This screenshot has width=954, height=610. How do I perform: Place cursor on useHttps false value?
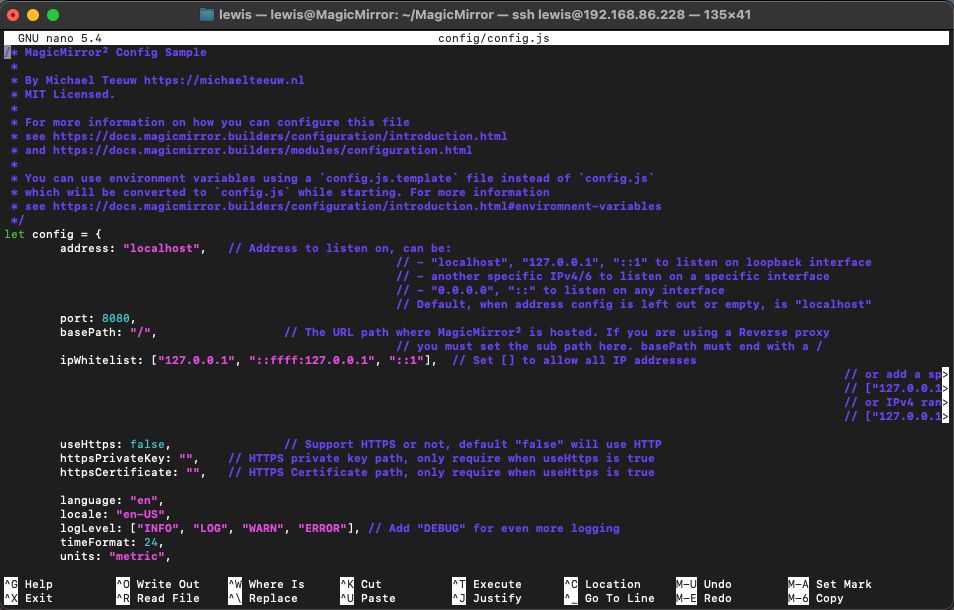(x=150, y=444)
